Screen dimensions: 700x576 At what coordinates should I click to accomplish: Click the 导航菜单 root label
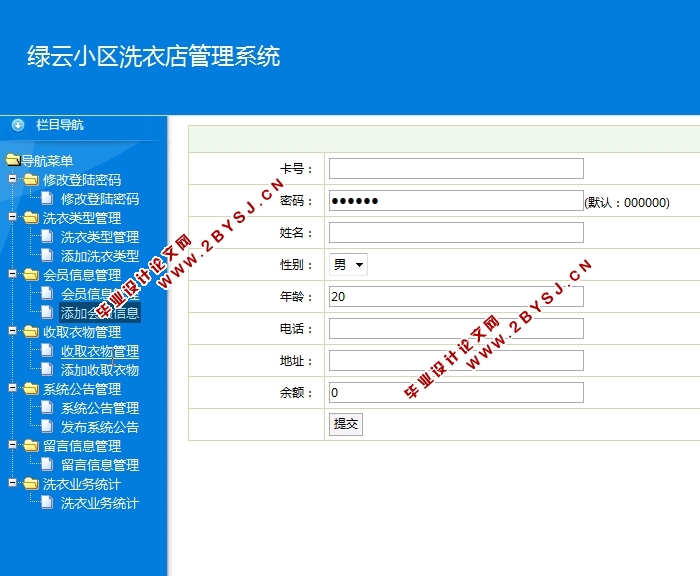pyautogui.click(x=47, y=161)
